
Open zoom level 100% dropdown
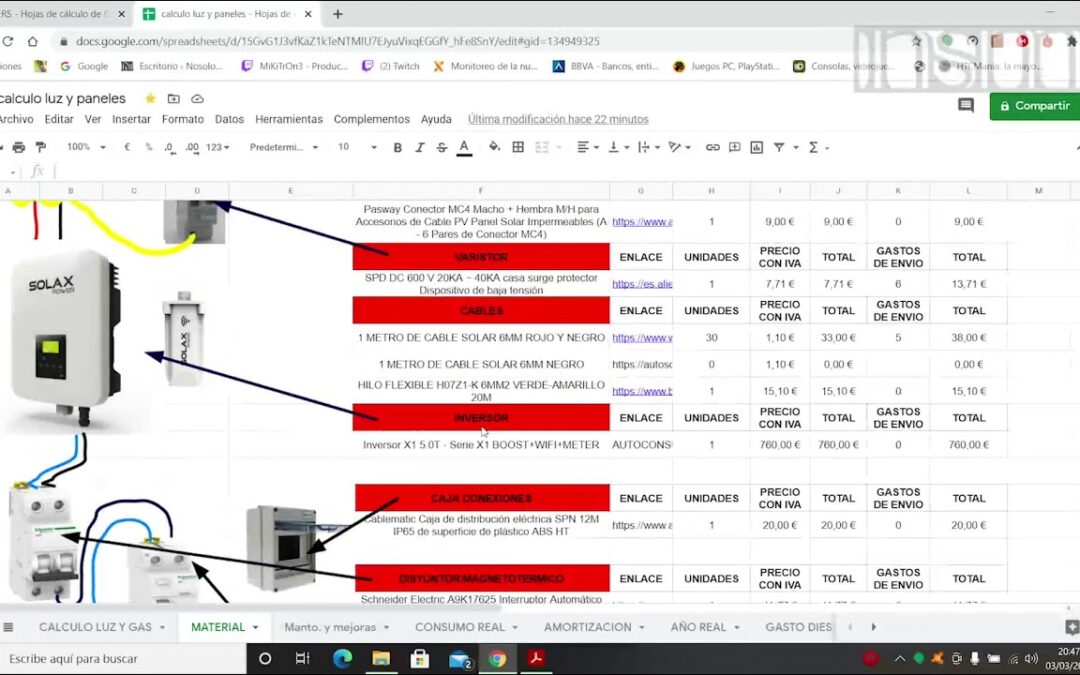point(86,147)
